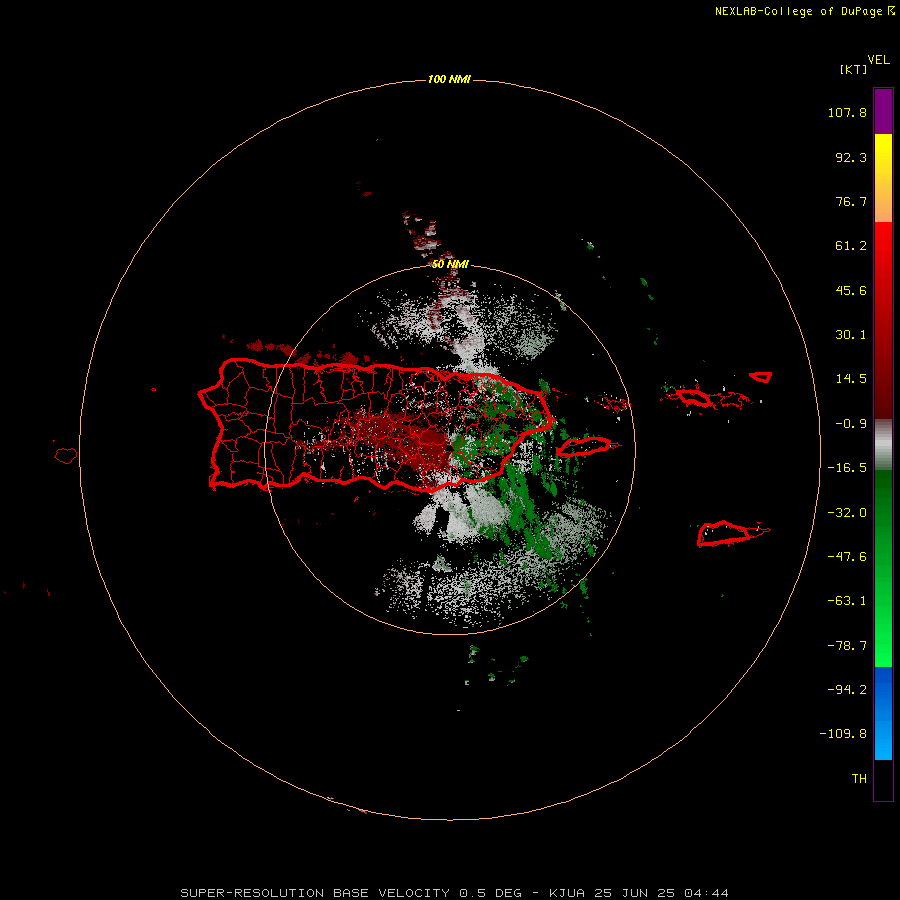Pick the purple segment of velocity scale
The image size is (900, 900).
click(883, 111)
